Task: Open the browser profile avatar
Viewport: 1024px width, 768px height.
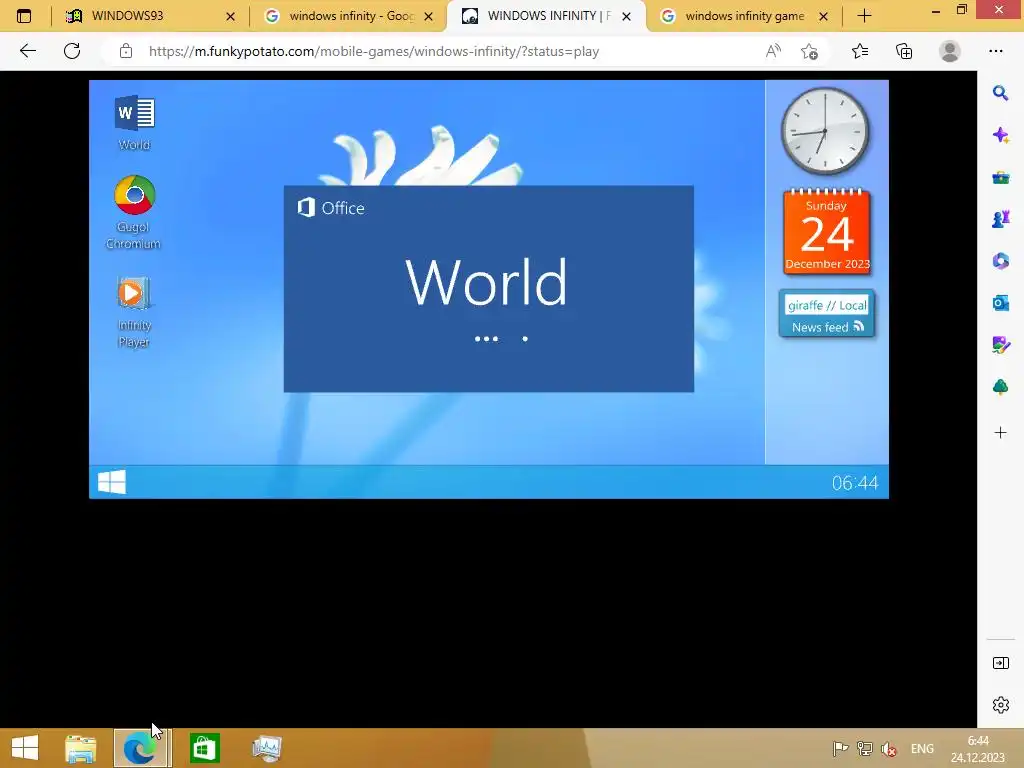Action: click(x=950, y=51)
